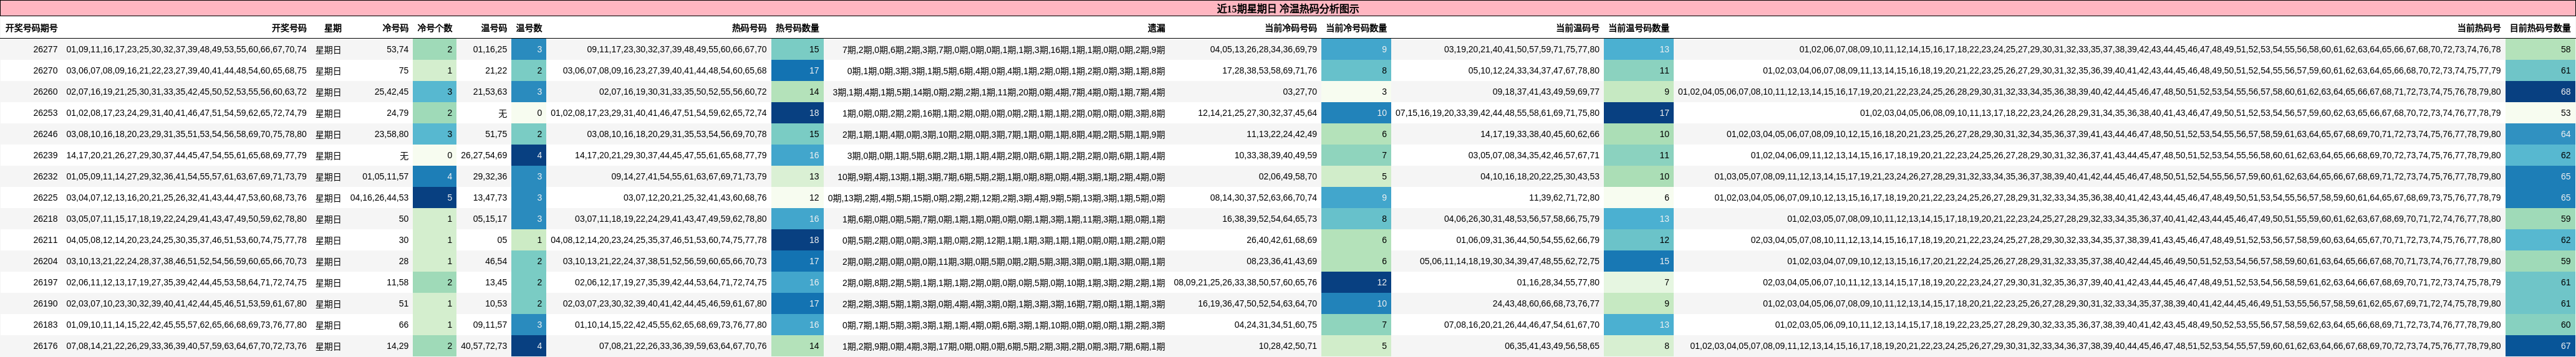Click the 目前热码号数量 column header
Image resolution: width=2576 pixels, height=357 pixels.
click(2540, 28)
